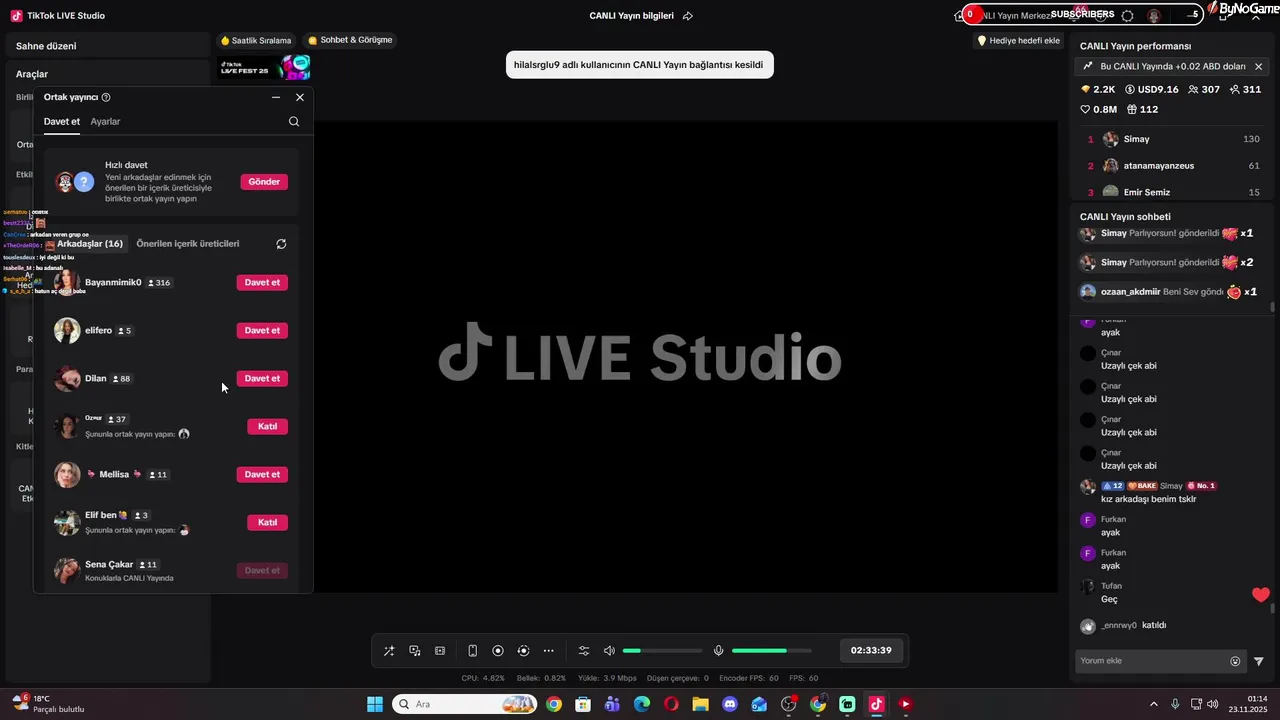The image size is (1280, 720).
Task: Open Microsoft Edge from the taskbar
Action: (x=642, y=704)
